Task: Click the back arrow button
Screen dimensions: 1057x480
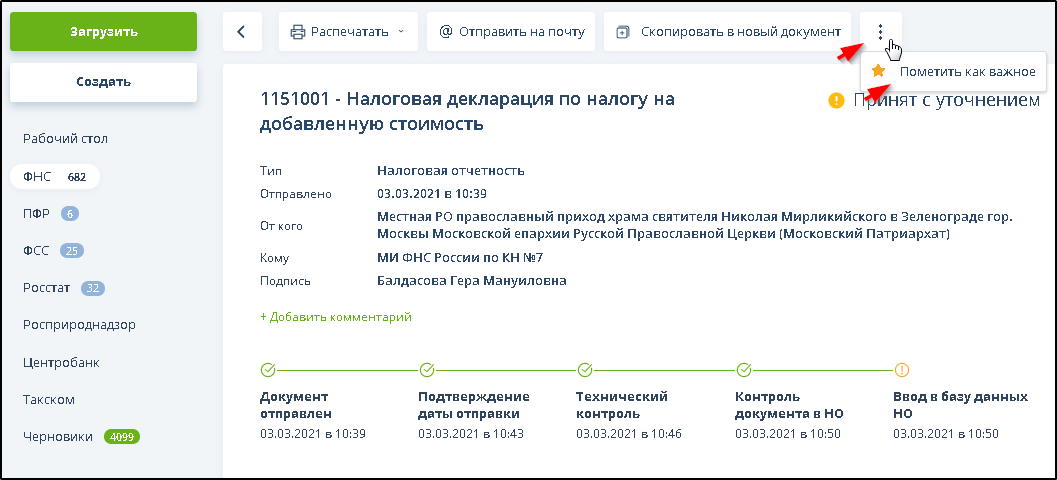Action: tap(241, 32)
